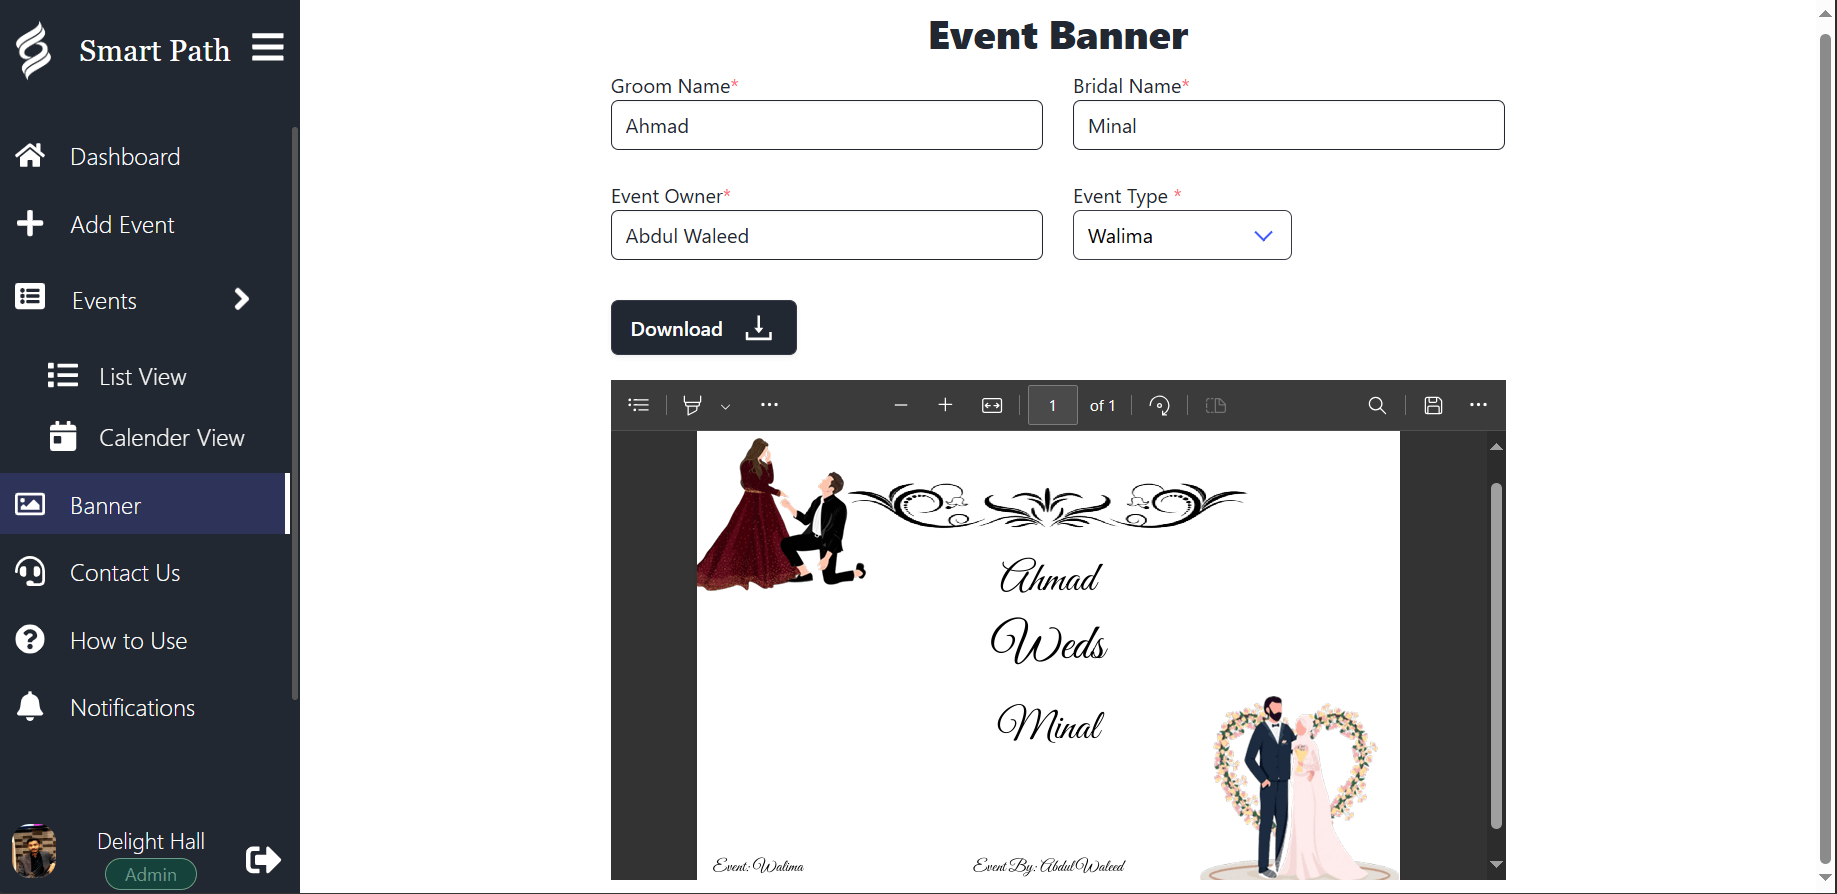Focus the Groom Name input field

tap(826, 126)
